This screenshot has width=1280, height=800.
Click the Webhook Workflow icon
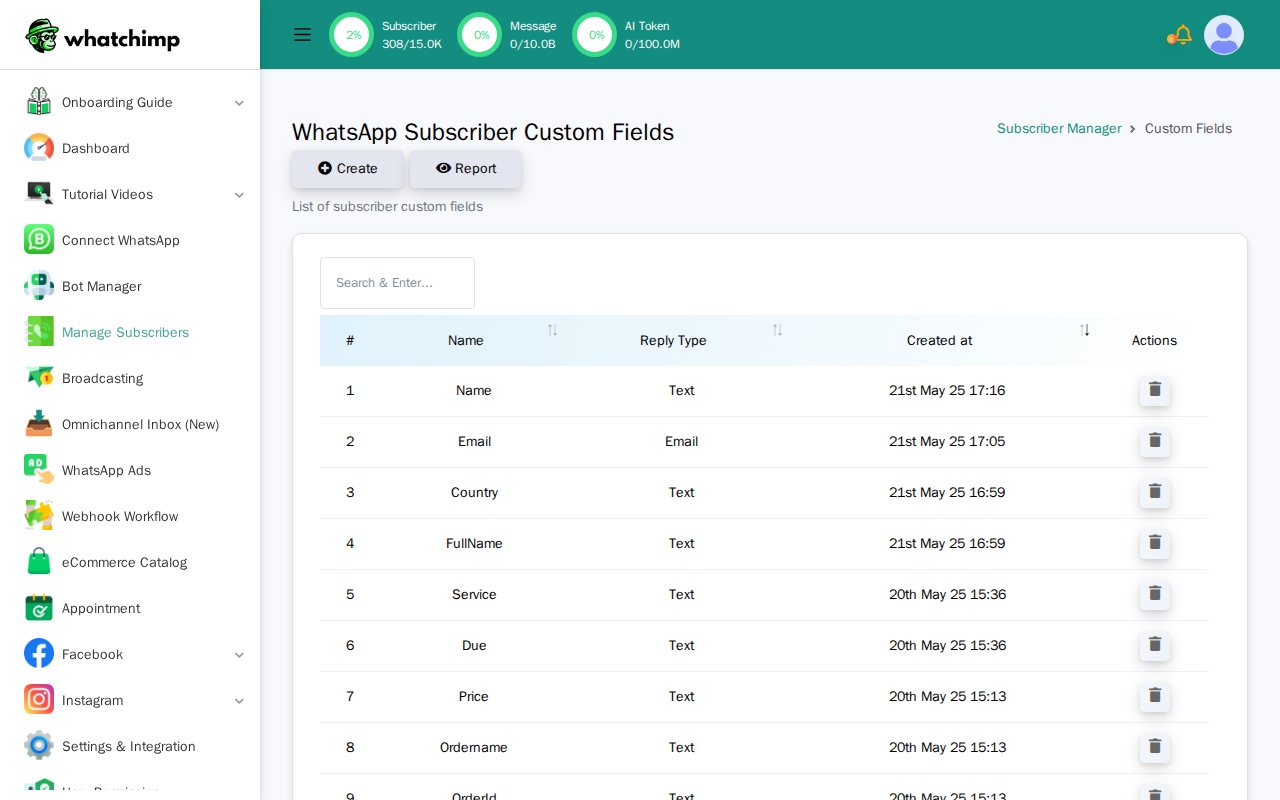[x=39, y=516]
